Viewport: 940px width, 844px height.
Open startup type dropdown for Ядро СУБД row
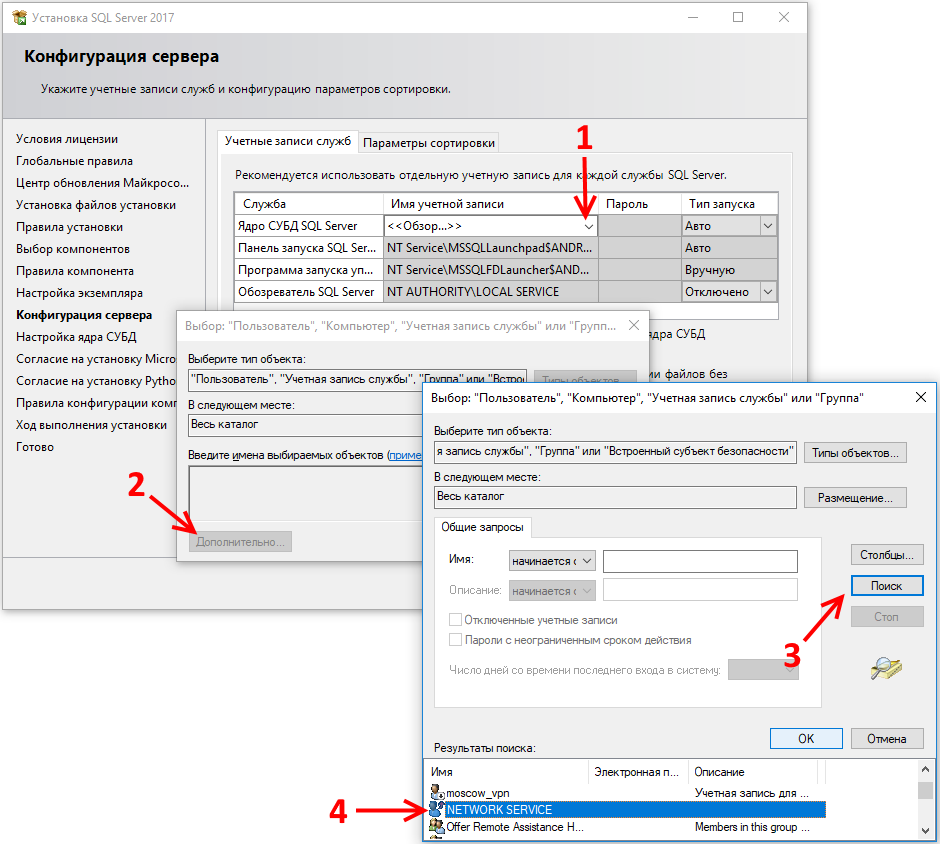point(768,226)
